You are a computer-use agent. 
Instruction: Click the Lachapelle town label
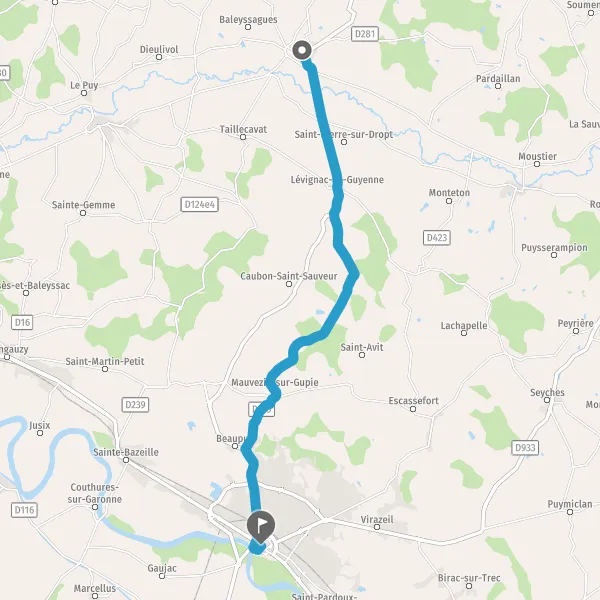464,326
